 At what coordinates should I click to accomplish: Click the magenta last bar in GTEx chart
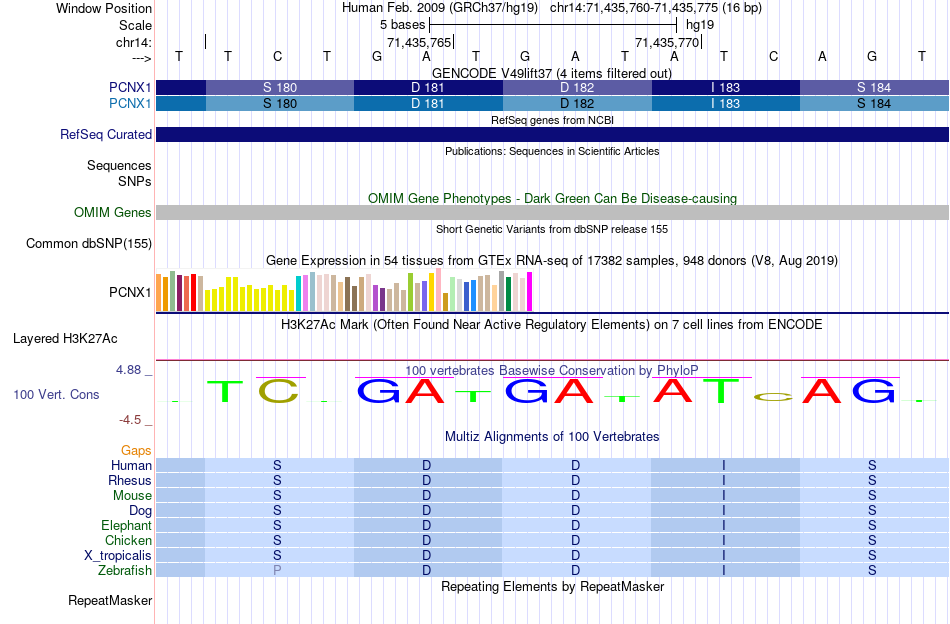pyautogui.click(x=530, y=291)
